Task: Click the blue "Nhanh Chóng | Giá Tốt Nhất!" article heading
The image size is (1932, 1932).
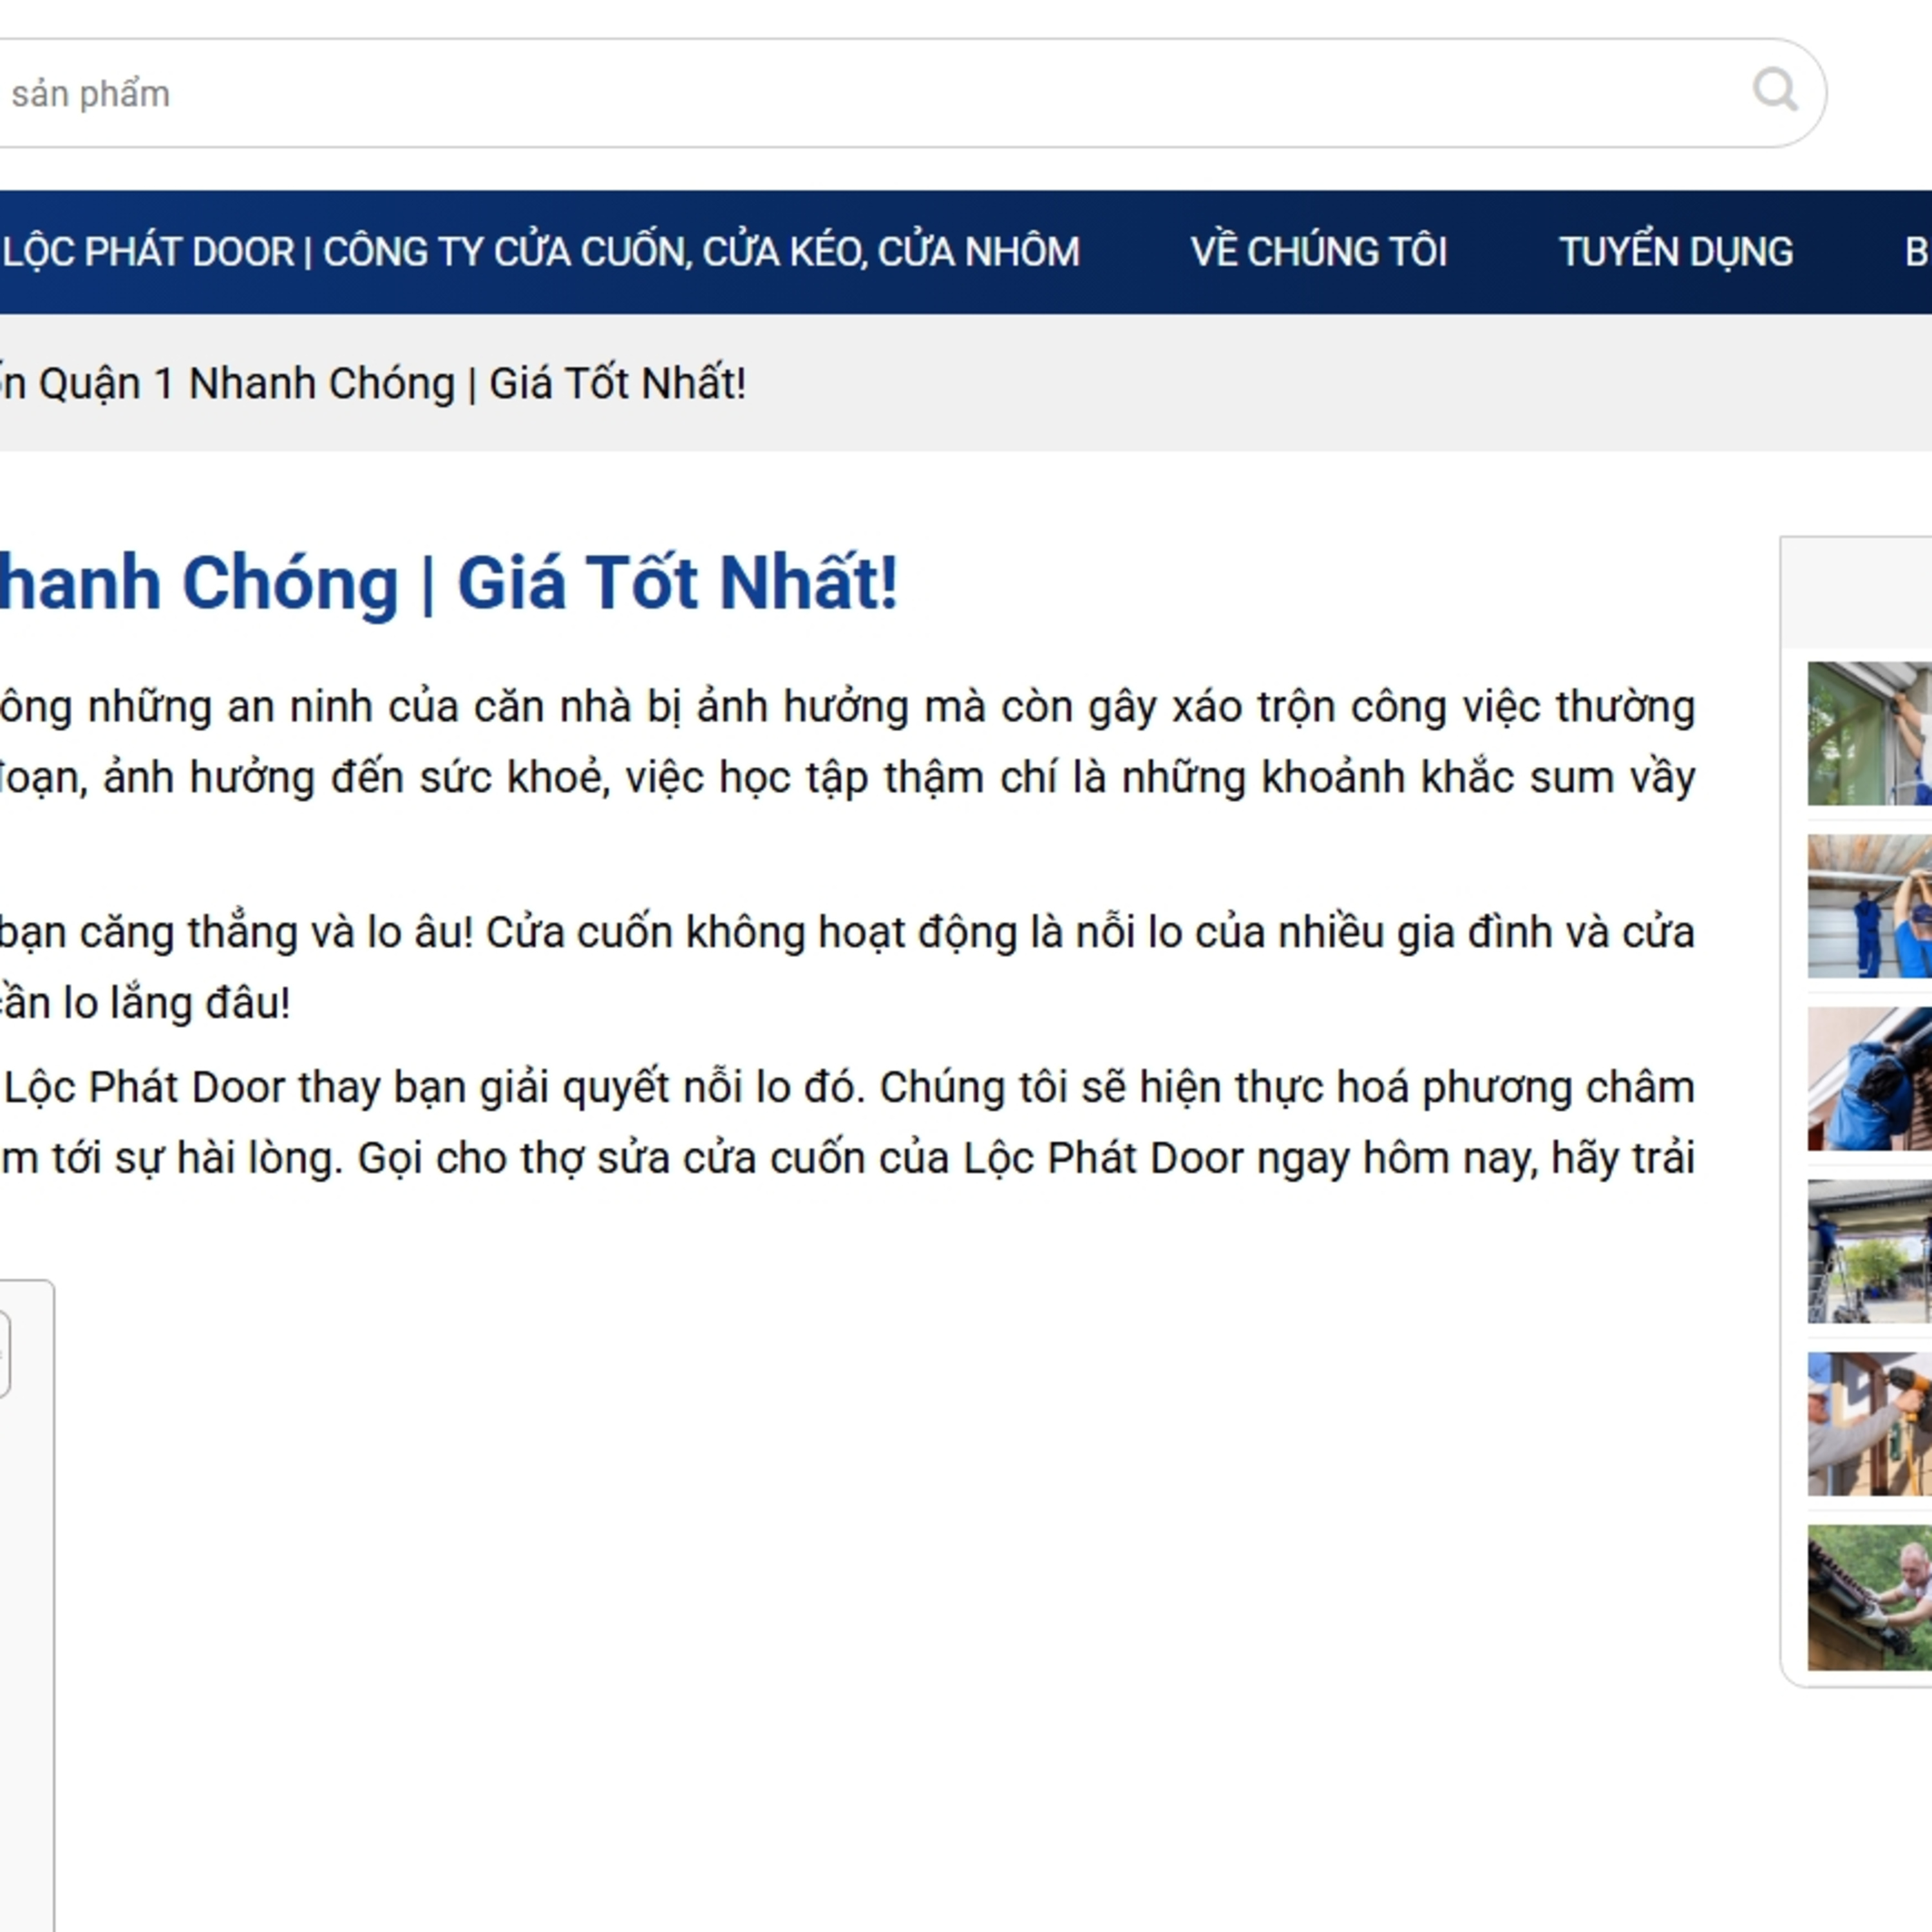Action: pos(449,583)
